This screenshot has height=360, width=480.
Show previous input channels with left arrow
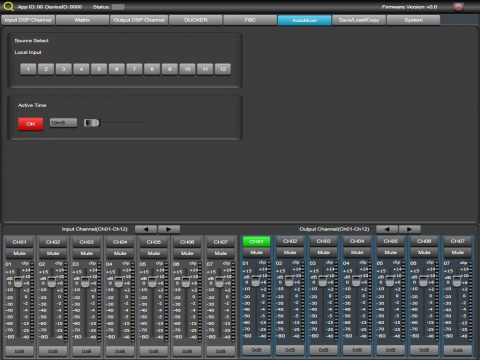pyautogui.click(x=146, y=229)
